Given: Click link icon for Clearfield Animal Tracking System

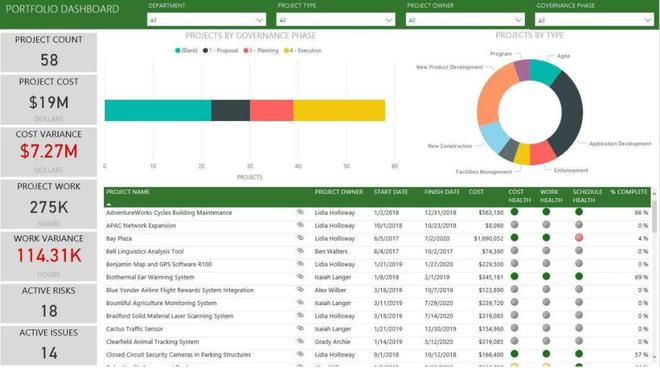Looking at the screenshot, I should [300, 341].
